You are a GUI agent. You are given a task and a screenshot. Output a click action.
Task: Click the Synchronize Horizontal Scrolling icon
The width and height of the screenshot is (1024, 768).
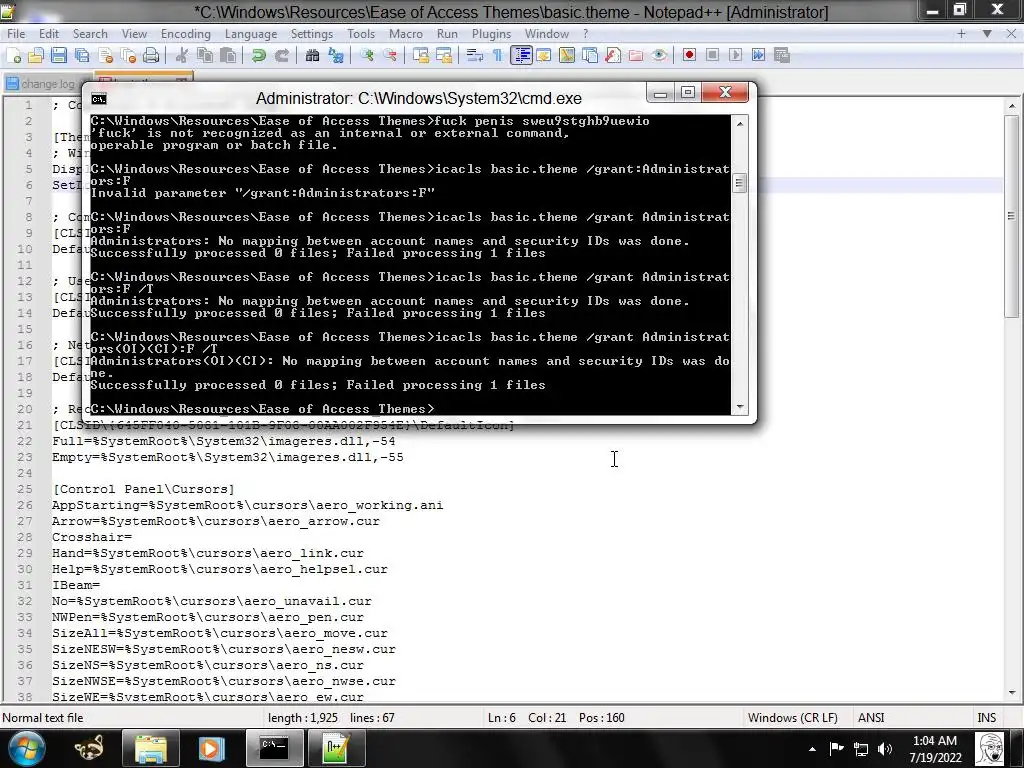[444, 56]
